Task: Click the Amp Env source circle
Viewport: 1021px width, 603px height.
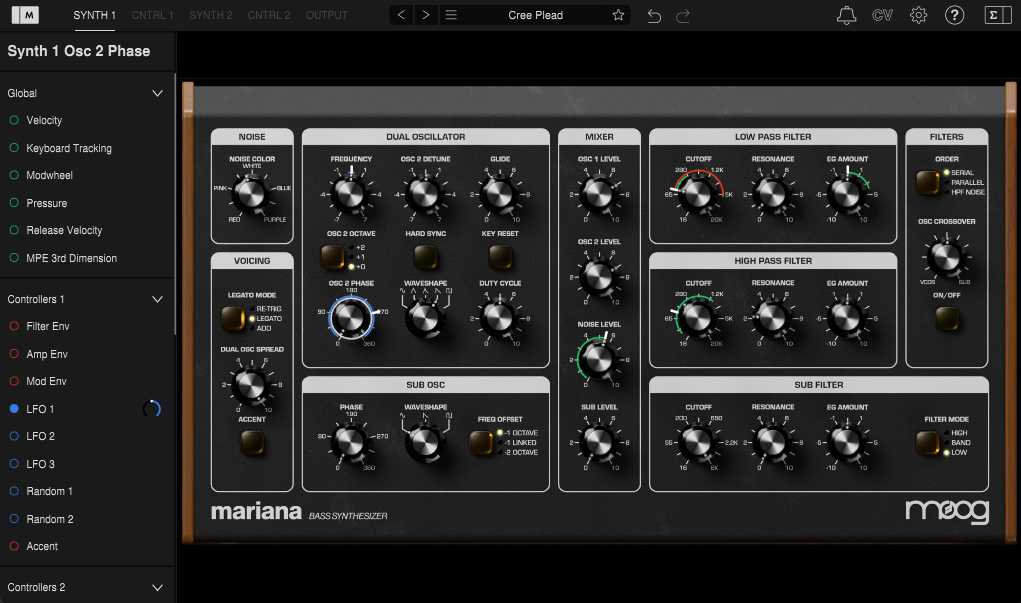Action: 14,354
